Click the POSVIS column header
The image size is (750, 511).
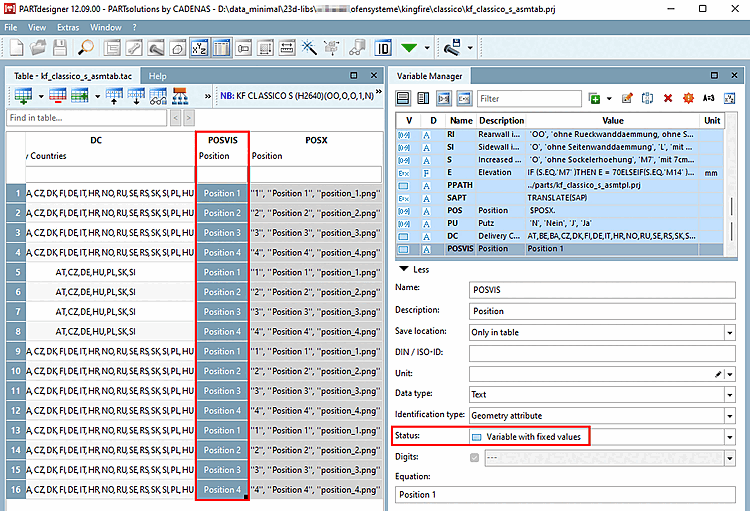pyautogui.click(x=222, y=141)
